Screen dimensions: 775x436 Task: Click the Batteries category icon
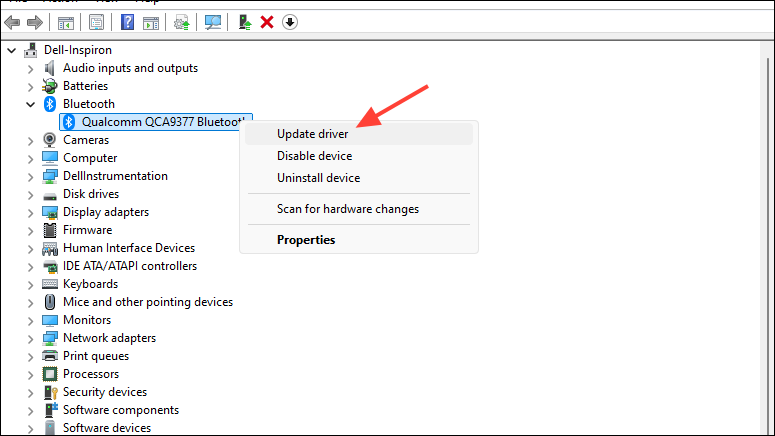(x=49, y=86)
